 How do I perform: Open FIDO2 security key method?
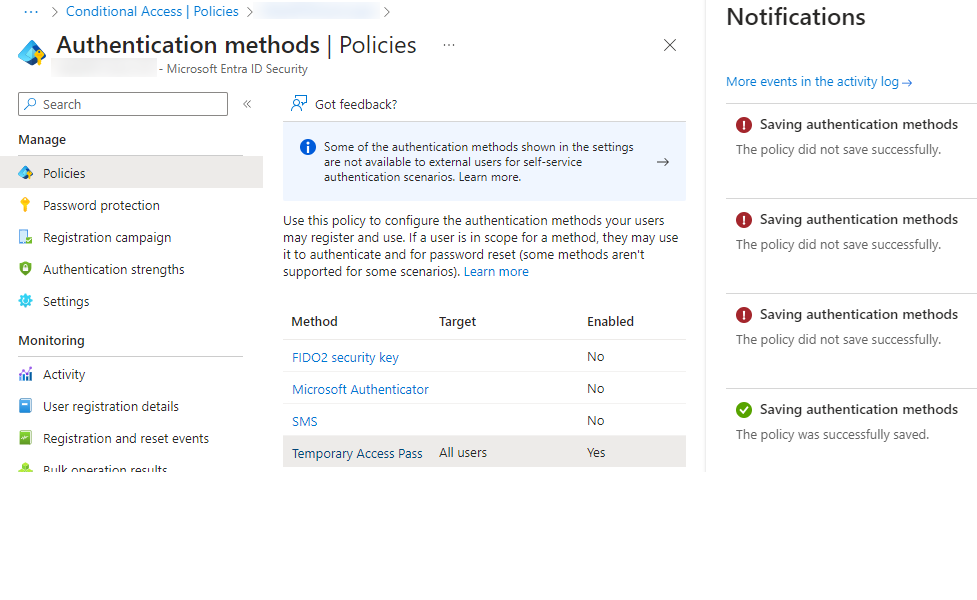345,357
